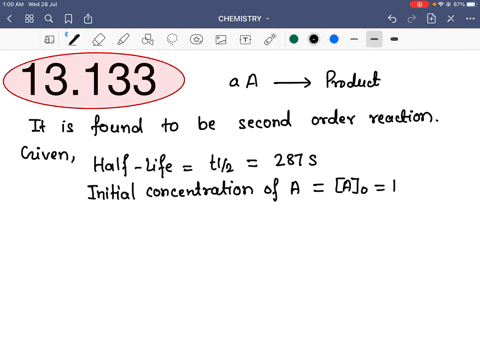Select the thinnest stroke width

click(x=354, y=39)
